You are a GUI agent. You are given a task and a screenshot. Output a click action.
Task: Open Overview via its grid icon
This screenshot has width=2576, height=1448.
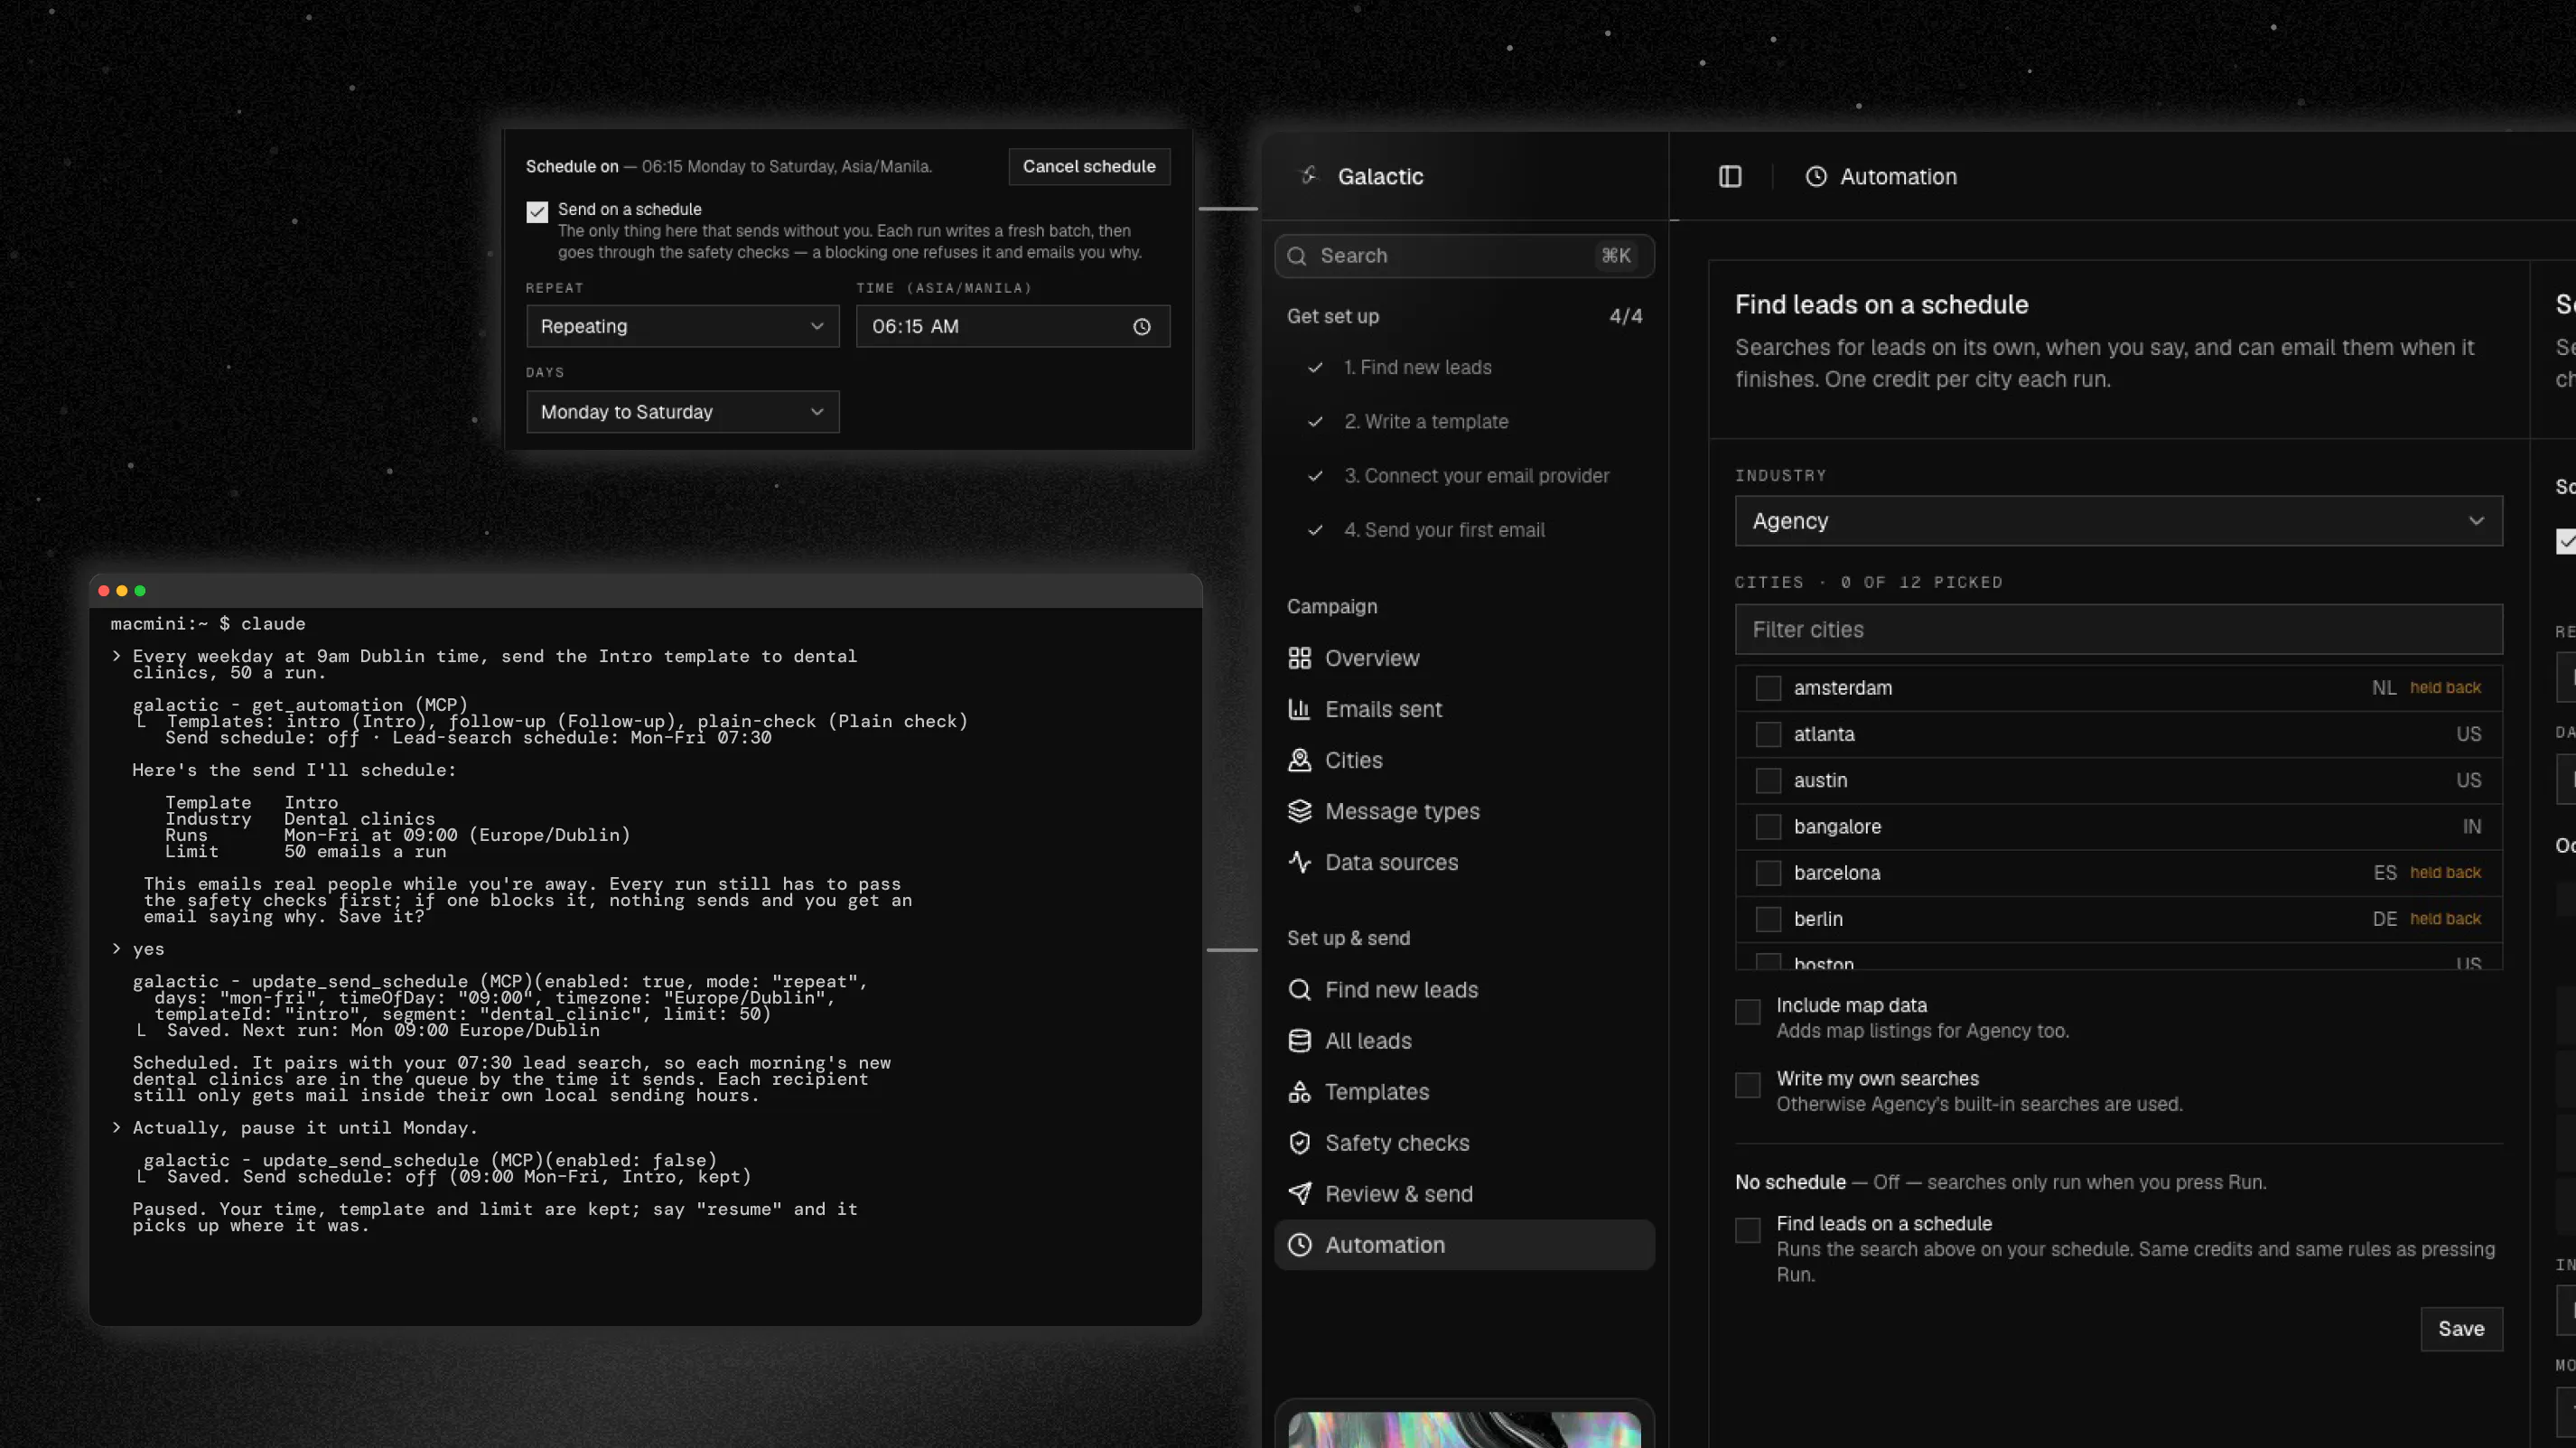point(1299,658)
